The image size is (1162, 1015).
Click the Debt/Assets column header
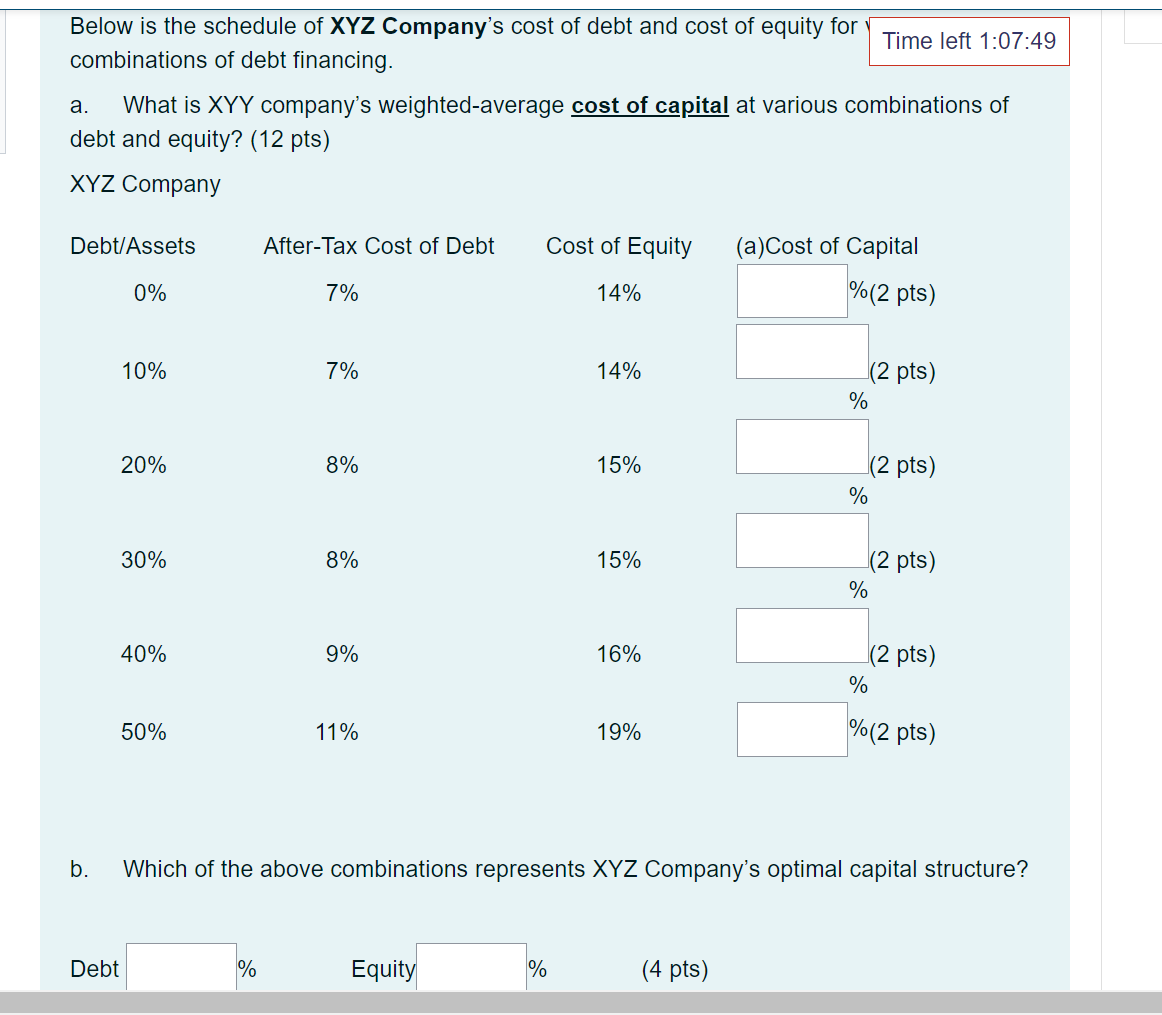(133, 246)
